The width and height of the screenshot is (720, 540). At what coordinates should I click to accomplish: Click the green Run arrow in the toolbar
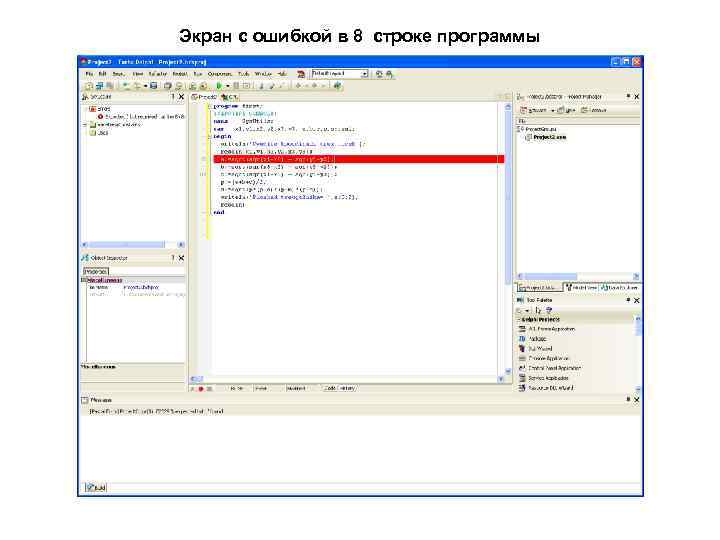click(x=219, y=86)
